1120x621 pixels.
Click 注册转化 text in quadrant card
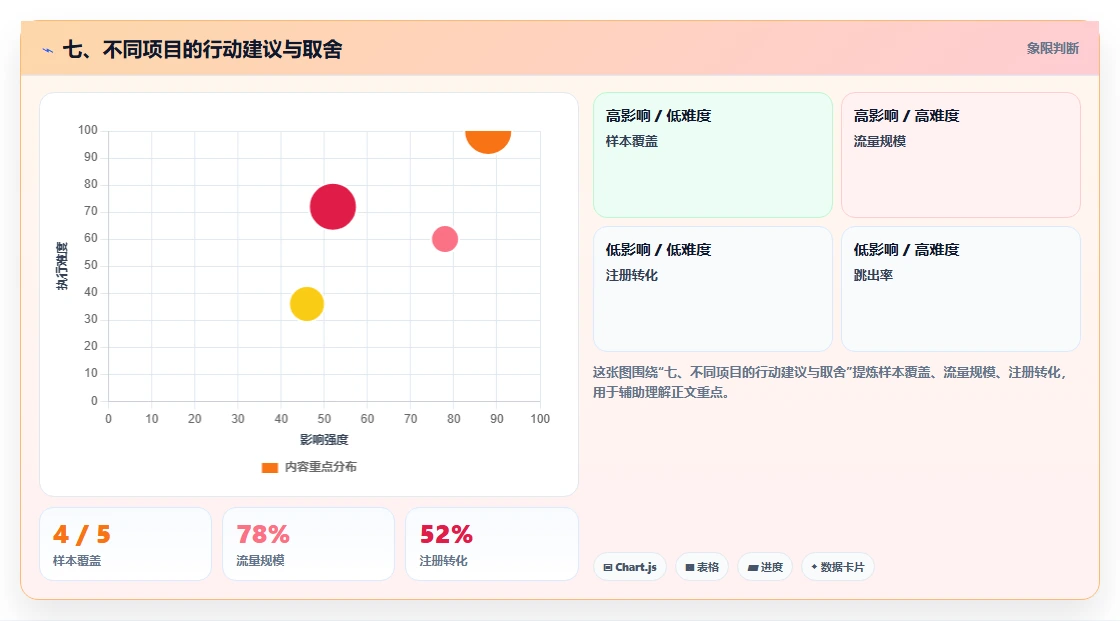point(631,275)
